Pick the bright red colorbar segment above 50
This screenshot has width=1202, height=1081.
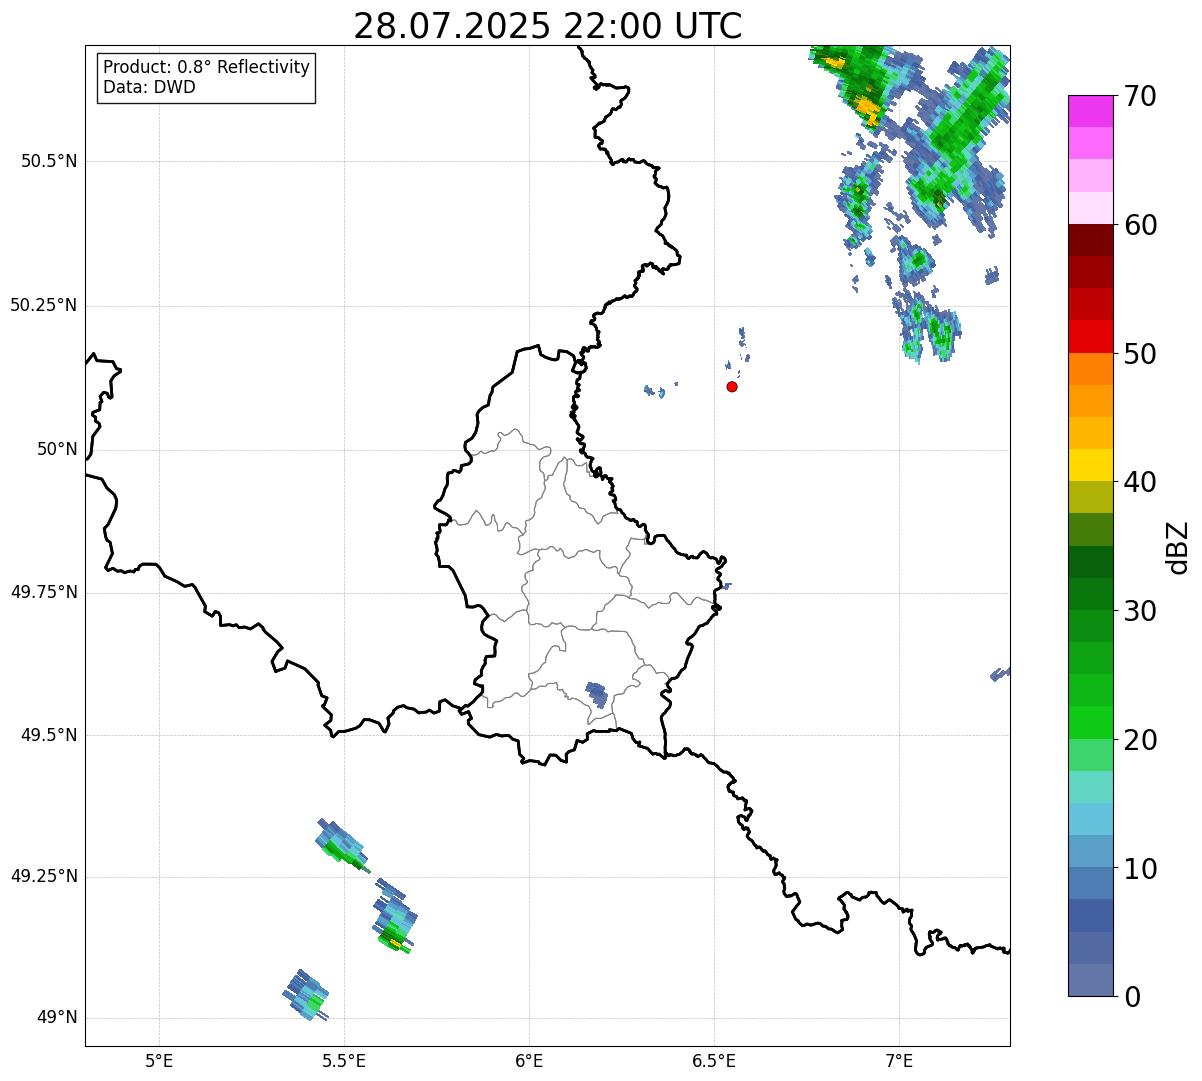1090,337
